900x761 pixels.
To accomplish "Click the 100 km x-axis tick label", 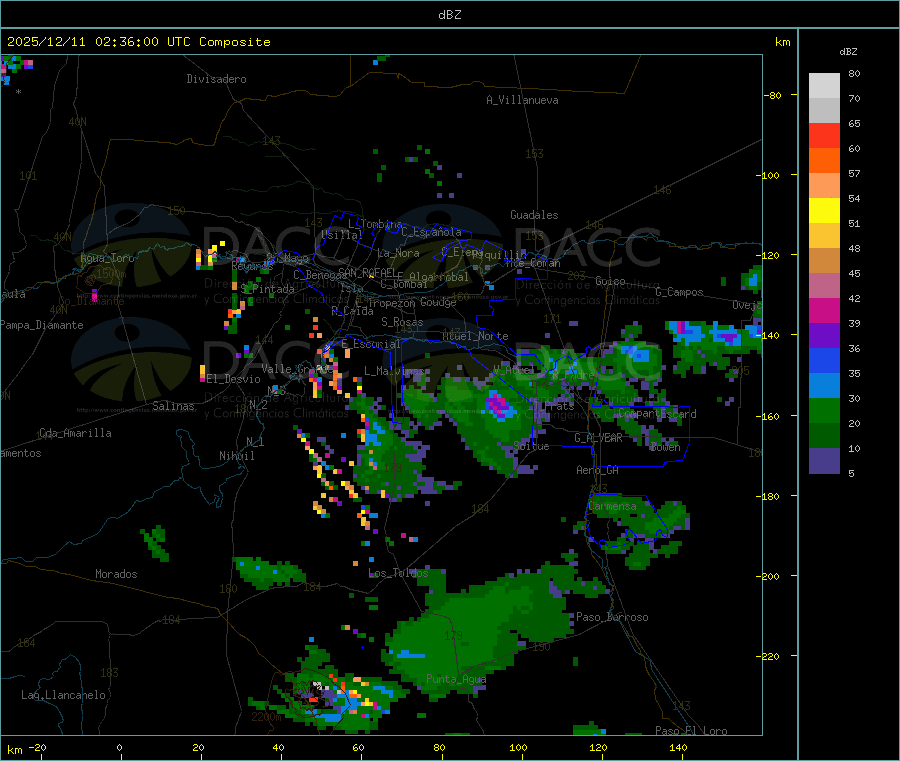I will click(x=518, y=747).
